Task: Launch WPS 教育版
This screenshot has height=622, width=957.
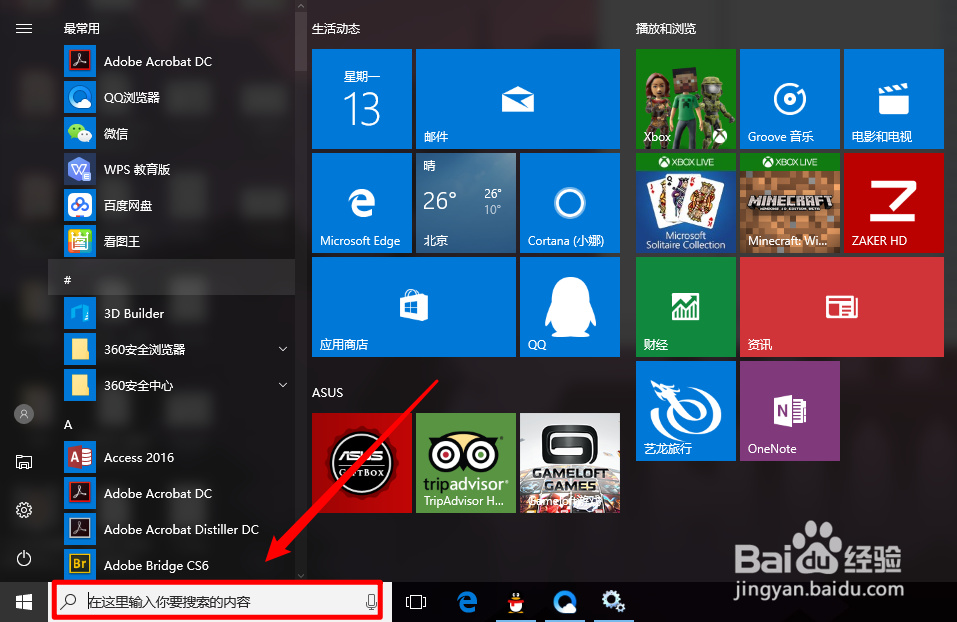Action: click(x=172, y=170)
